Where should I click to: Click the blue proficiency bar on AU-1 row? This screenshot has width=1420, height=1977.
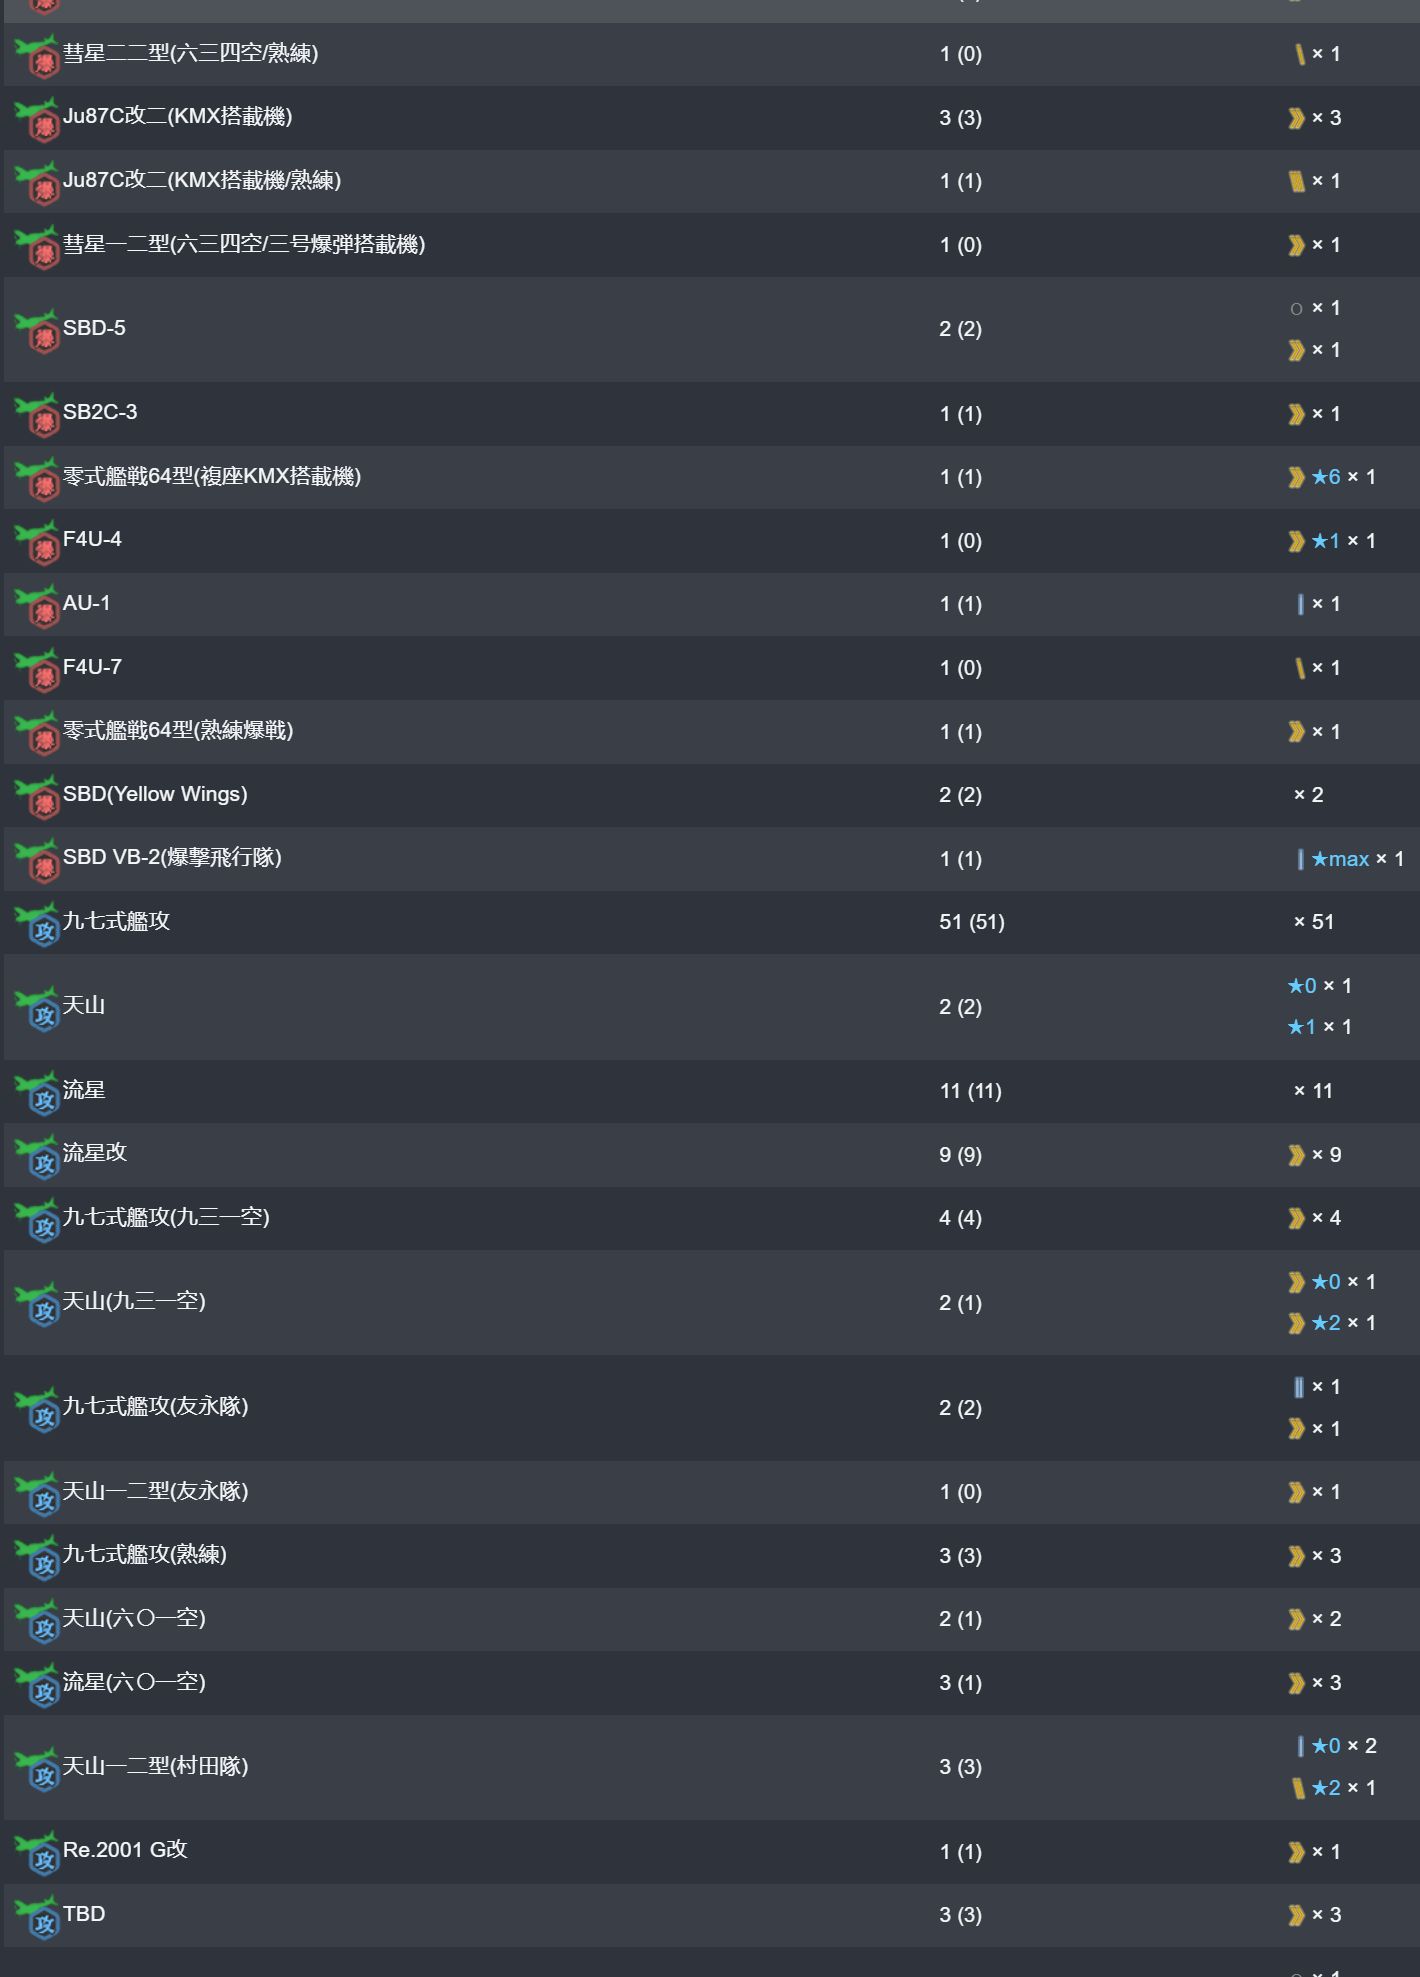coord(1299,604)
